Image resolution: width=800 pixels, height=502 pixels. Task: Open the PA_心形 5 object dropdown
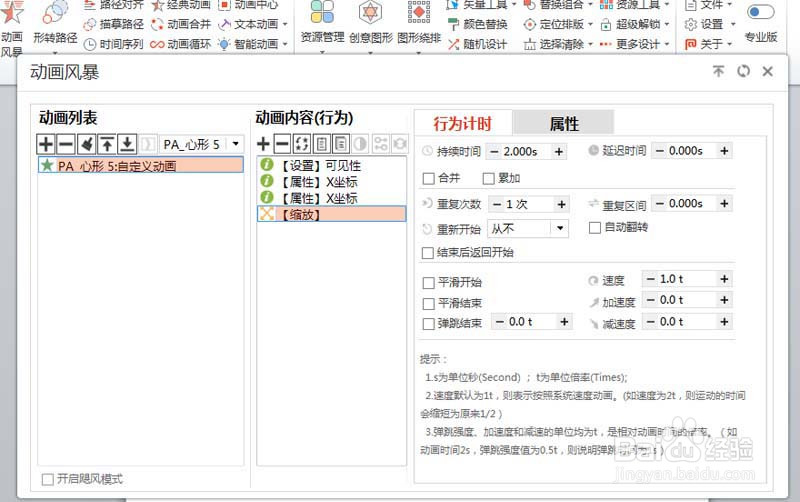click(236, 144)
